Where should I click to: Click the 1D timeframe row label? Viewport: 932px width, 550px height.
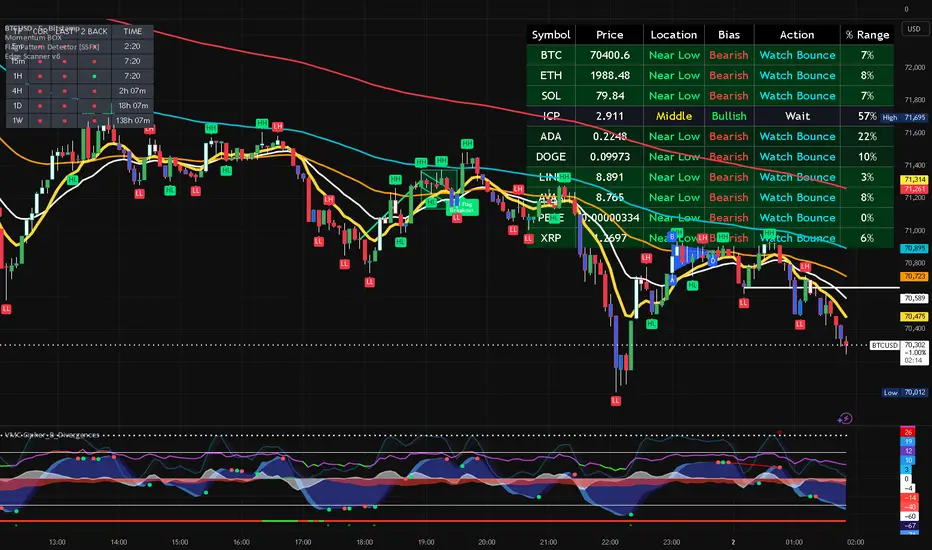17,106
